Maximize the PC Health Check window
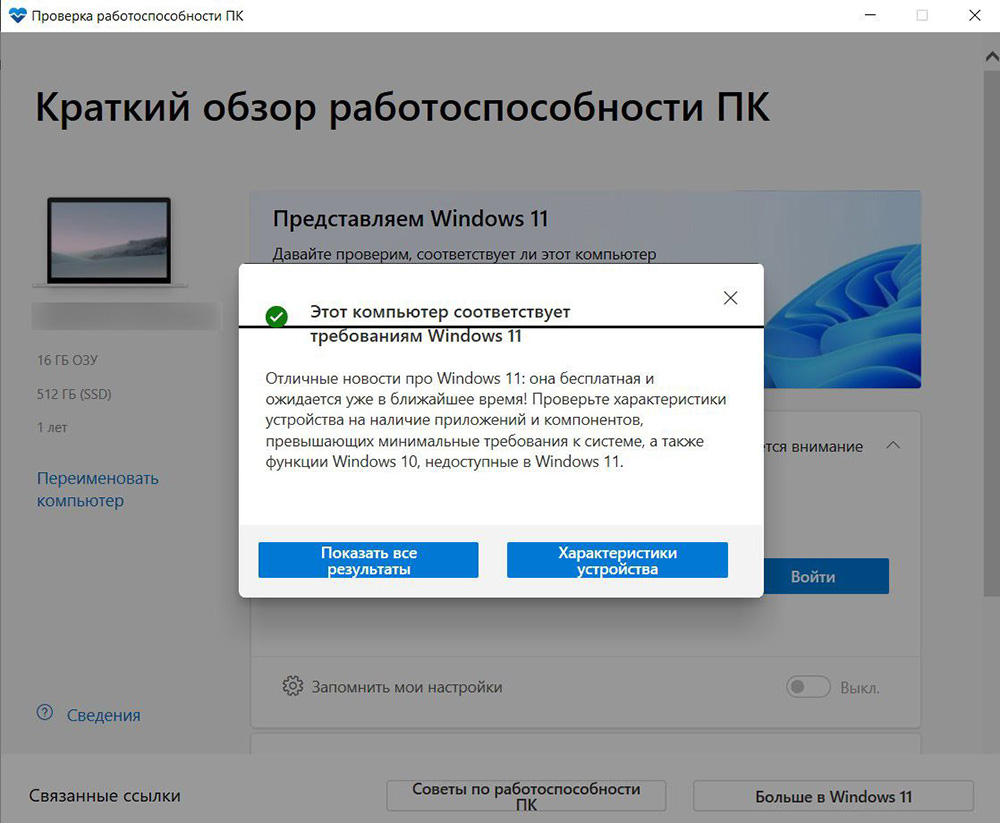 coord(921,16)
